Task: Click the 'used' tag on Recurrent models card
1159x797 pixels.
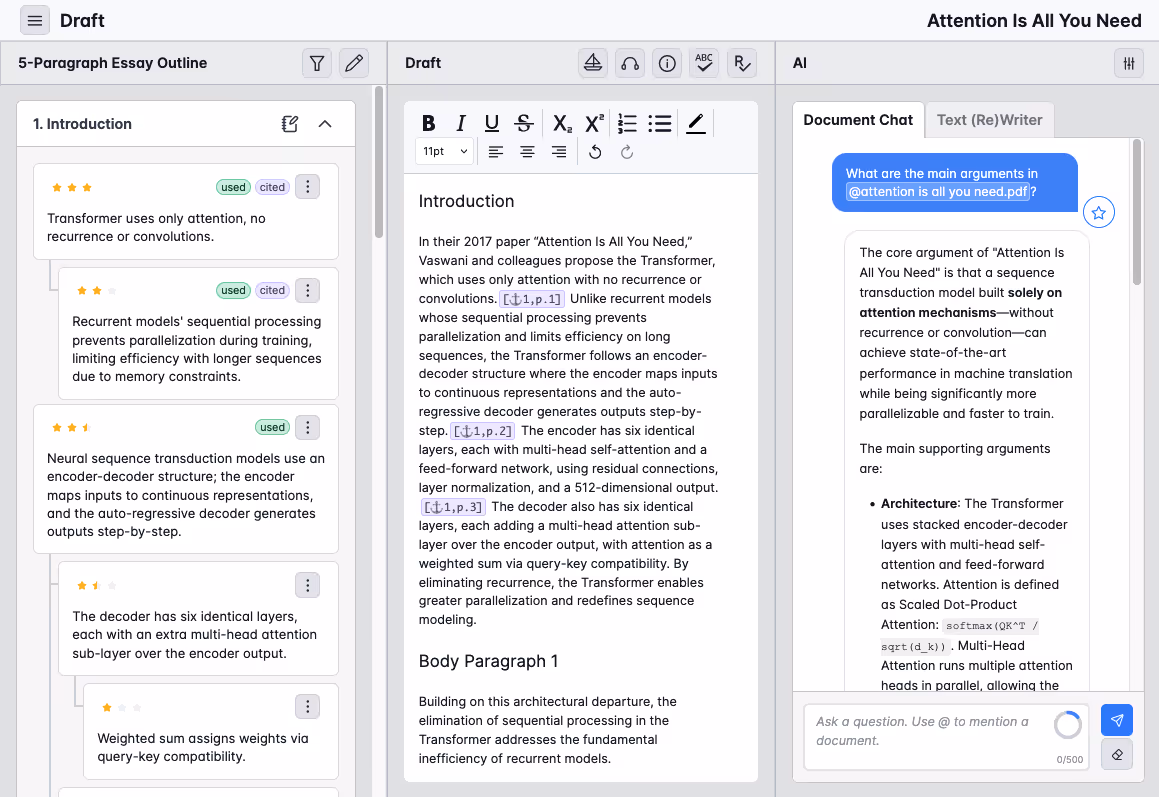Action: tap(234, 291)
